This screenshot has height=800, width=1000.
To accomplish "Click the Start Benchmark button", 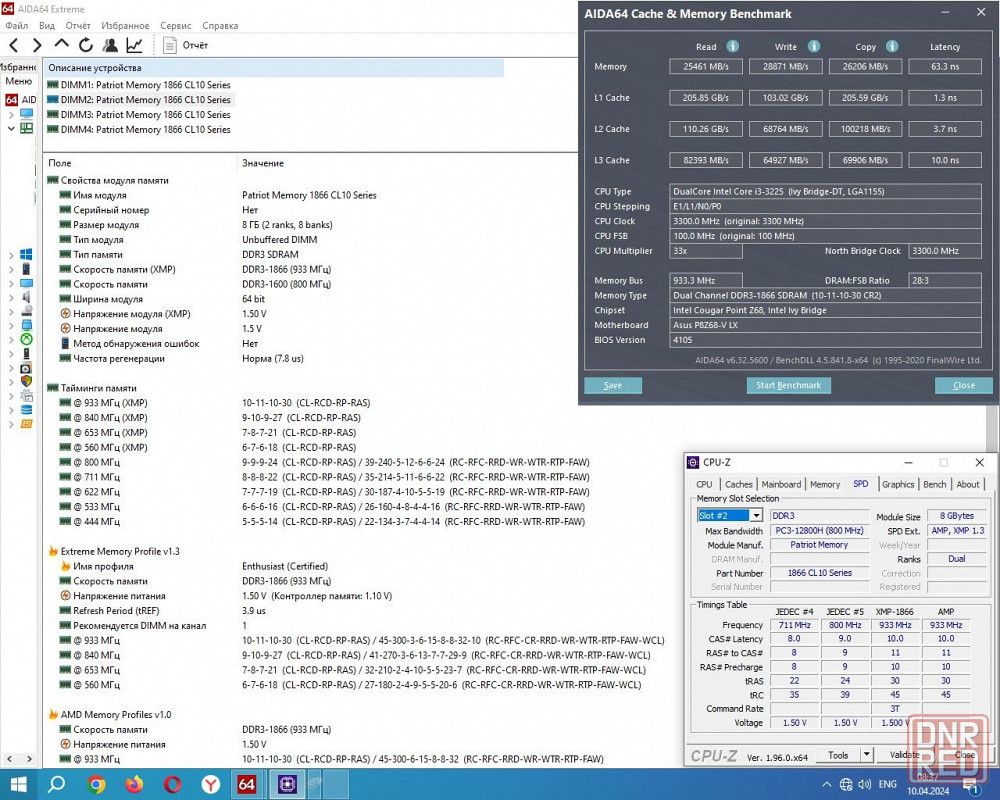I will pos(789,385).
